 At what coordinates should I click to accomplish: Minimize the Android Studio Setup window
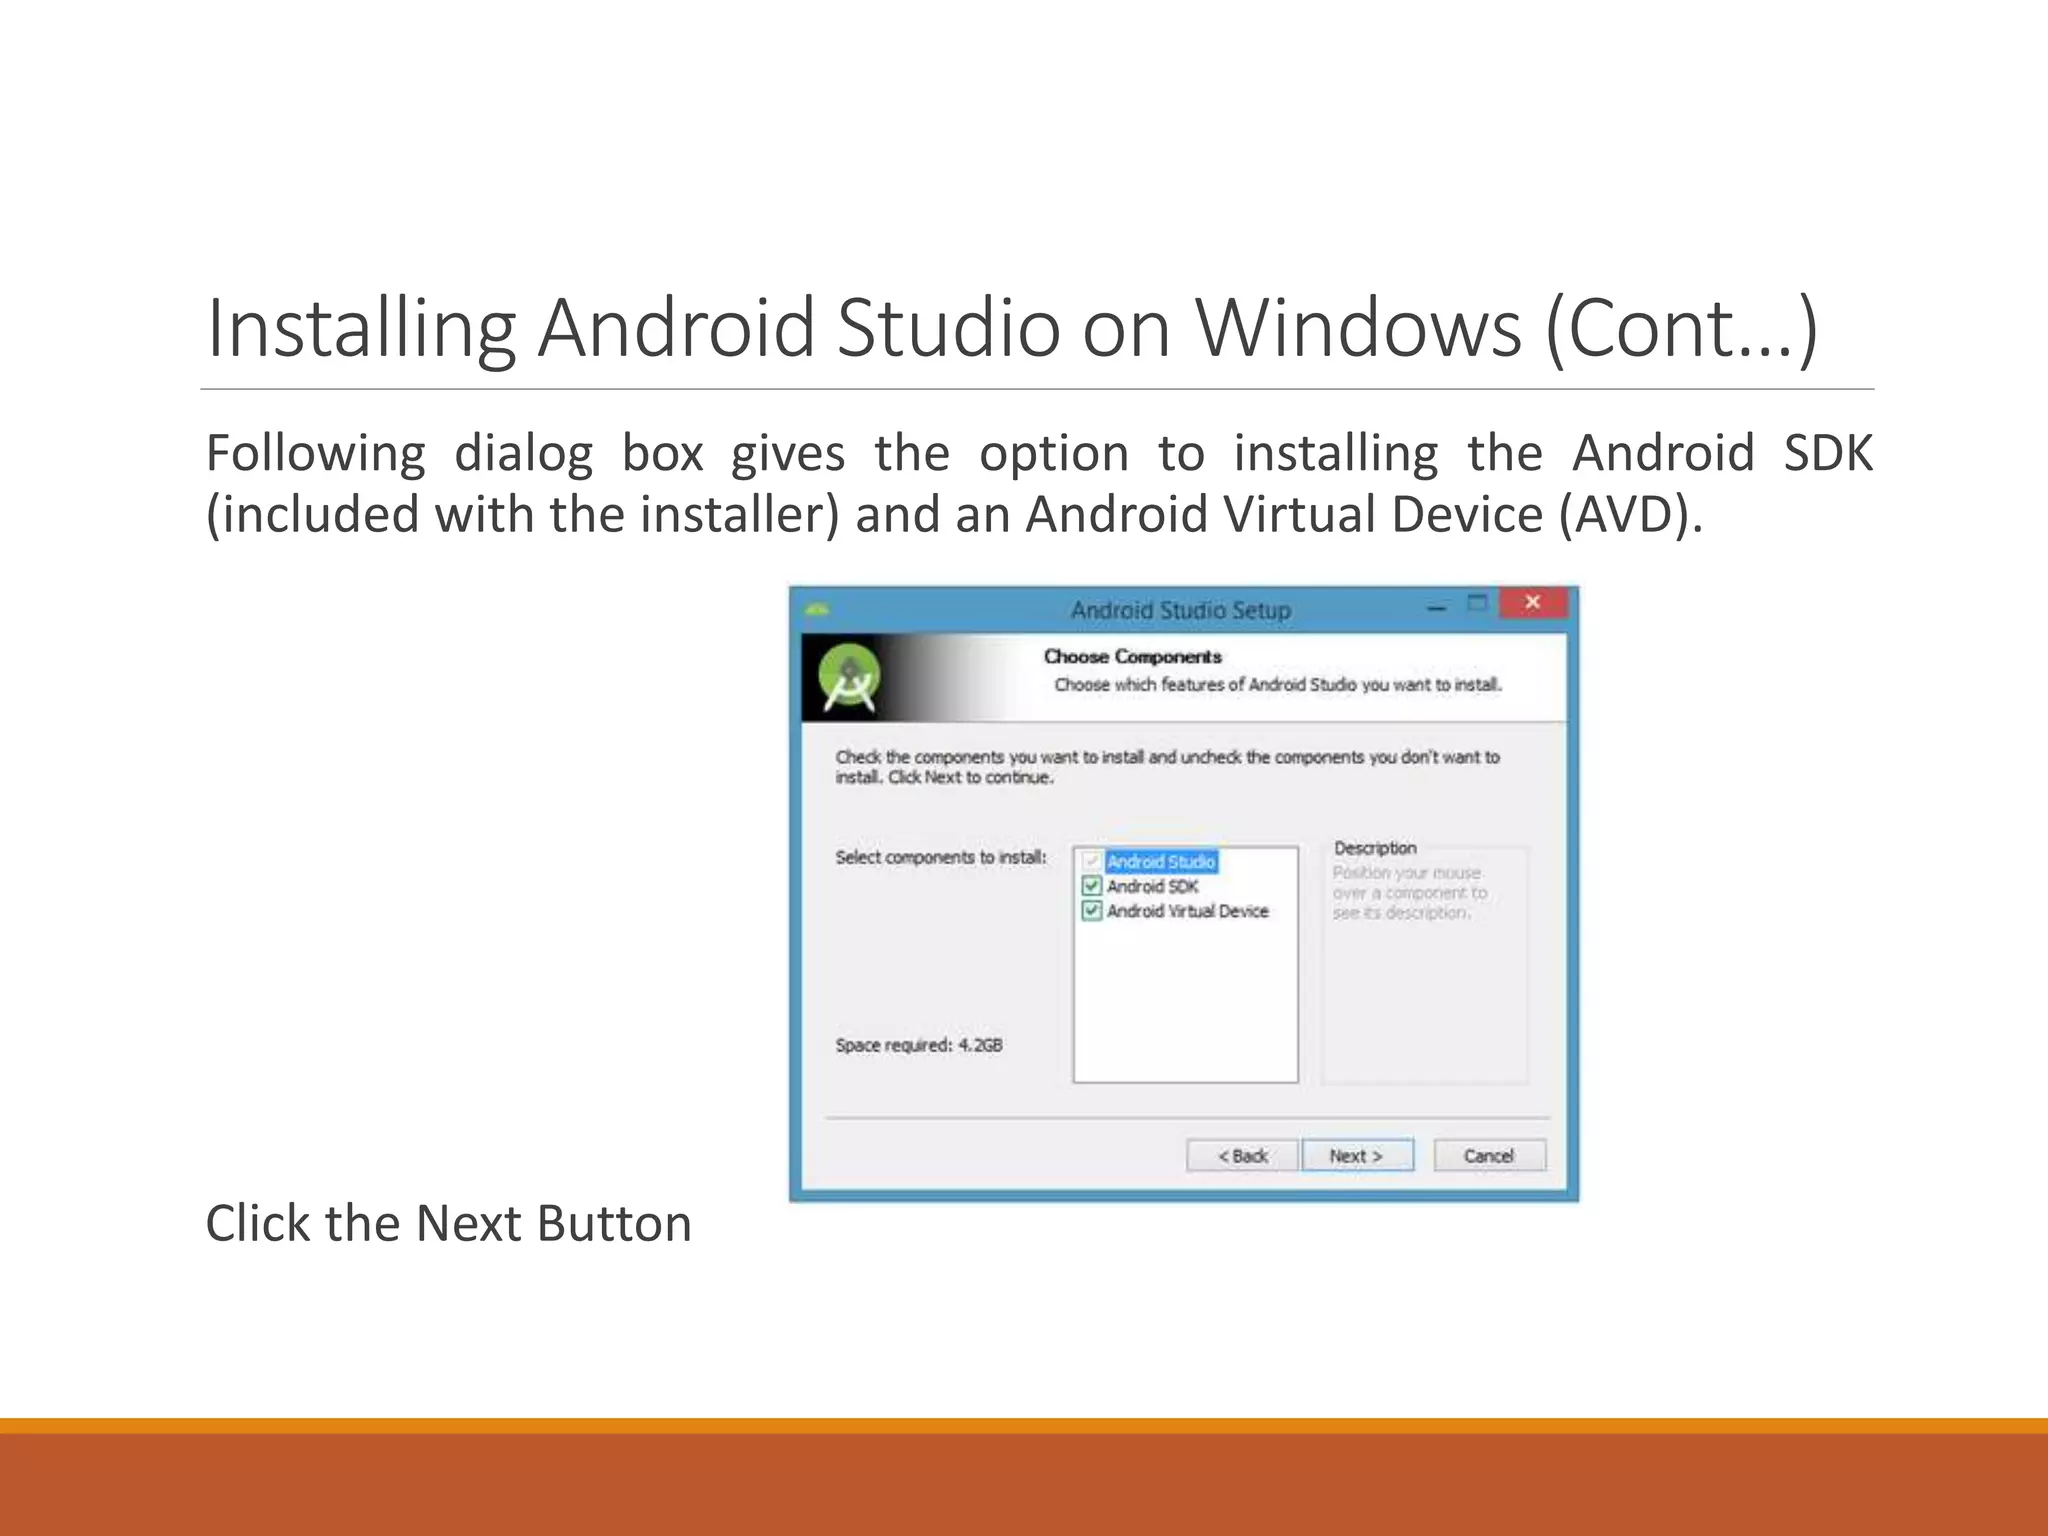(x=1437, y=606)
